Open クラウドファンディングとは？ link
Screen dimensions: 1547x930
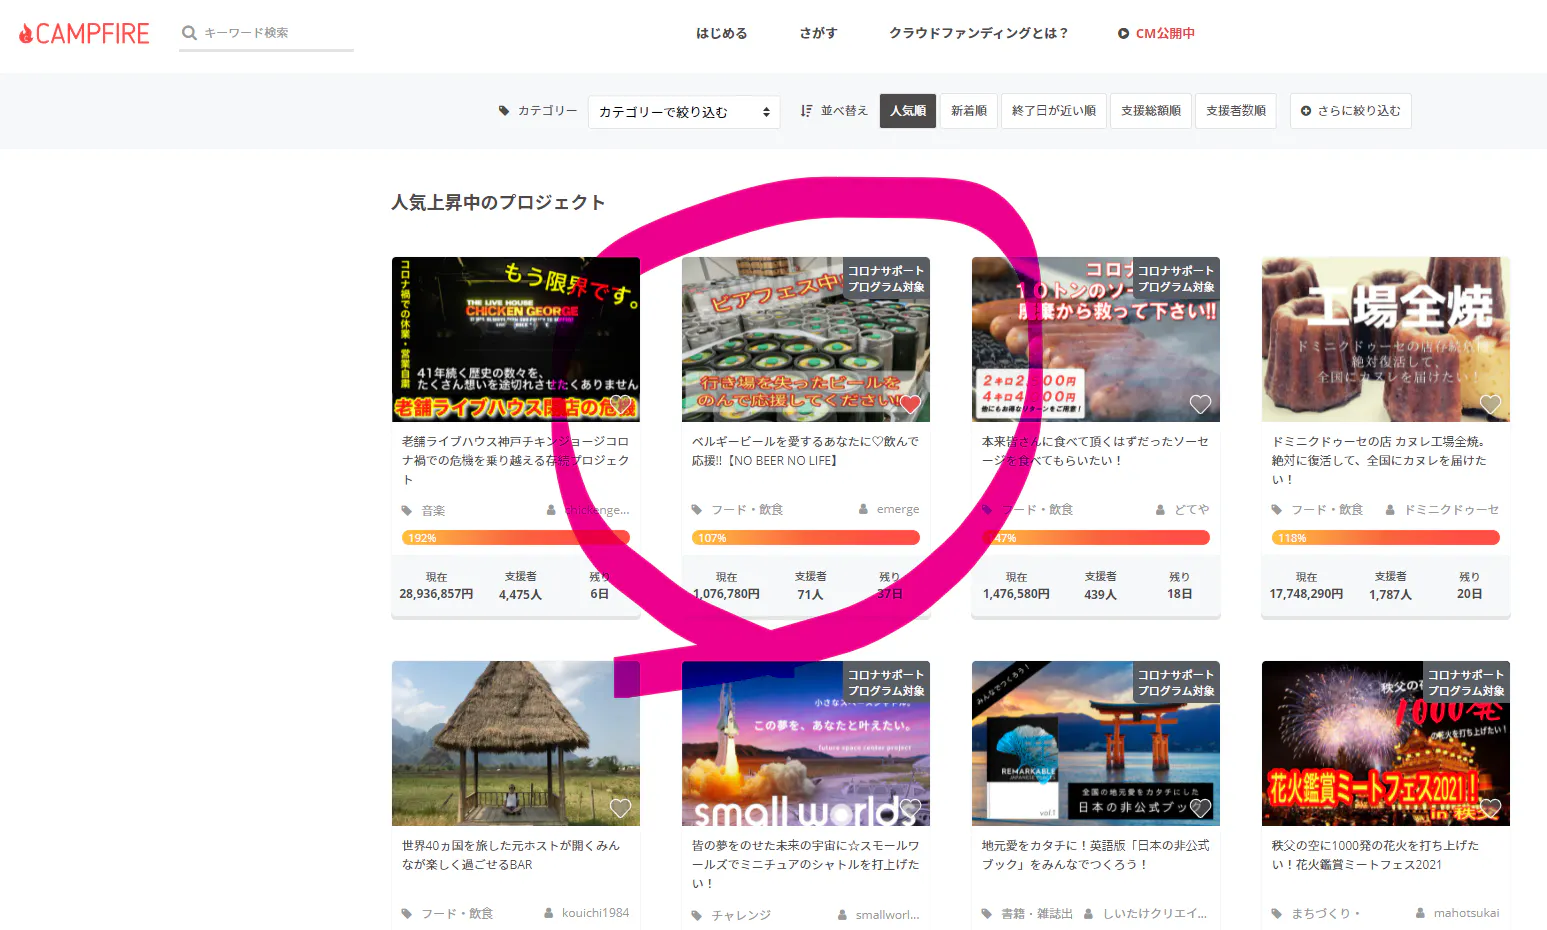click(x=978, y=33)
